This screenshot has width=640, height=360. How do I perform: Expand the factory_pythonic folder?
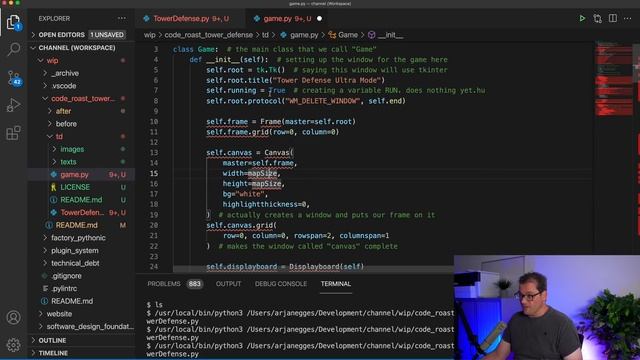pyautogui.click(x=81, y=238)
